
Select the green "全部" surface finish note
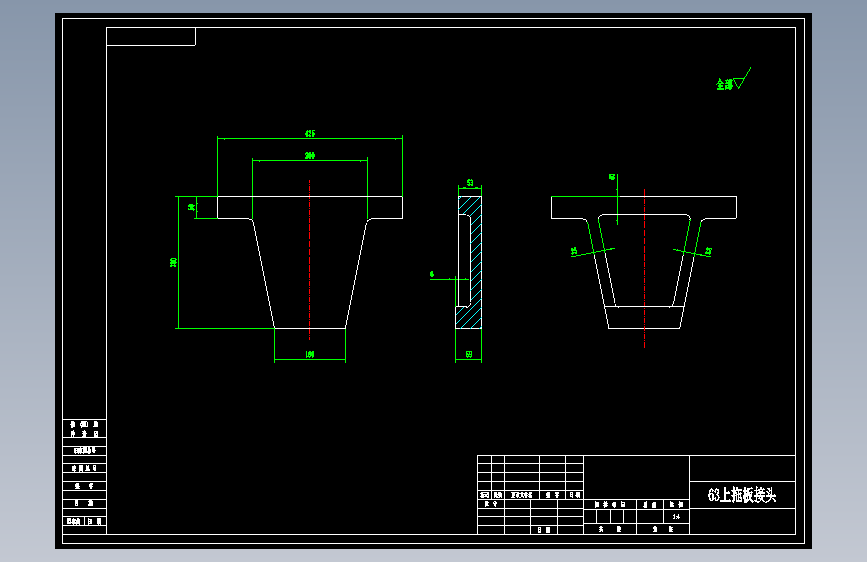[724, 84]
